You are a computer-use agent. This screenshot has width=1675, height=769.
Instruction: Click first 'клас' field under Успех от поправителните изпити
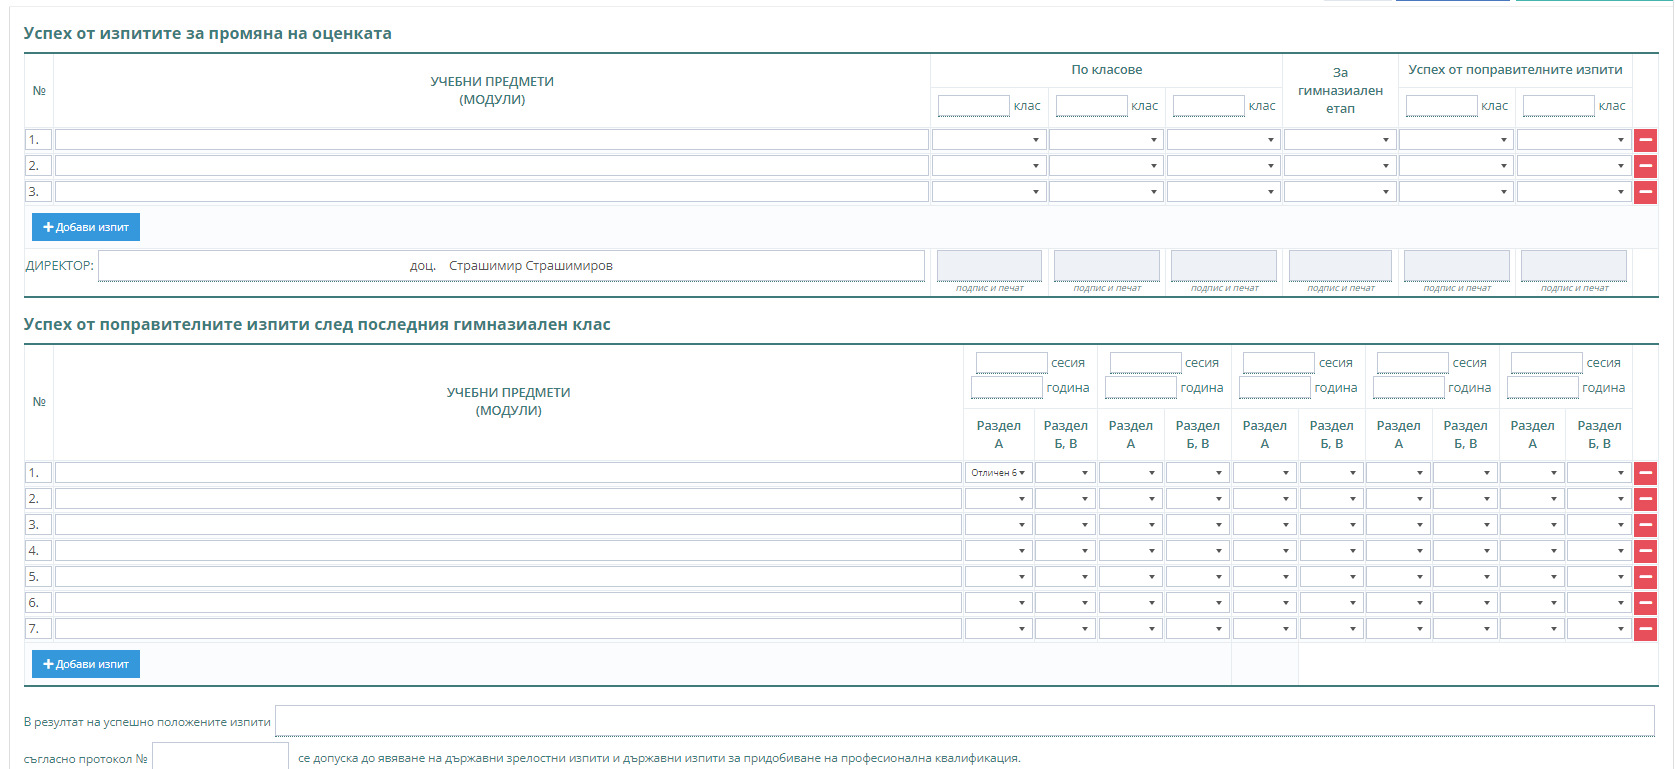[1442, 106]
